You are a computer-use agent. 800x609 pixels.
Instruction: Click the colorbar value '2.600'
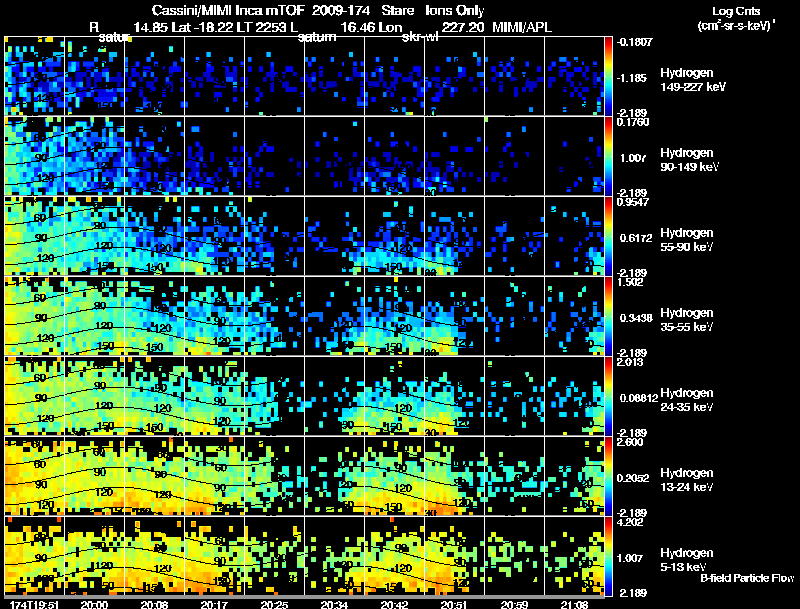(631, 442)
